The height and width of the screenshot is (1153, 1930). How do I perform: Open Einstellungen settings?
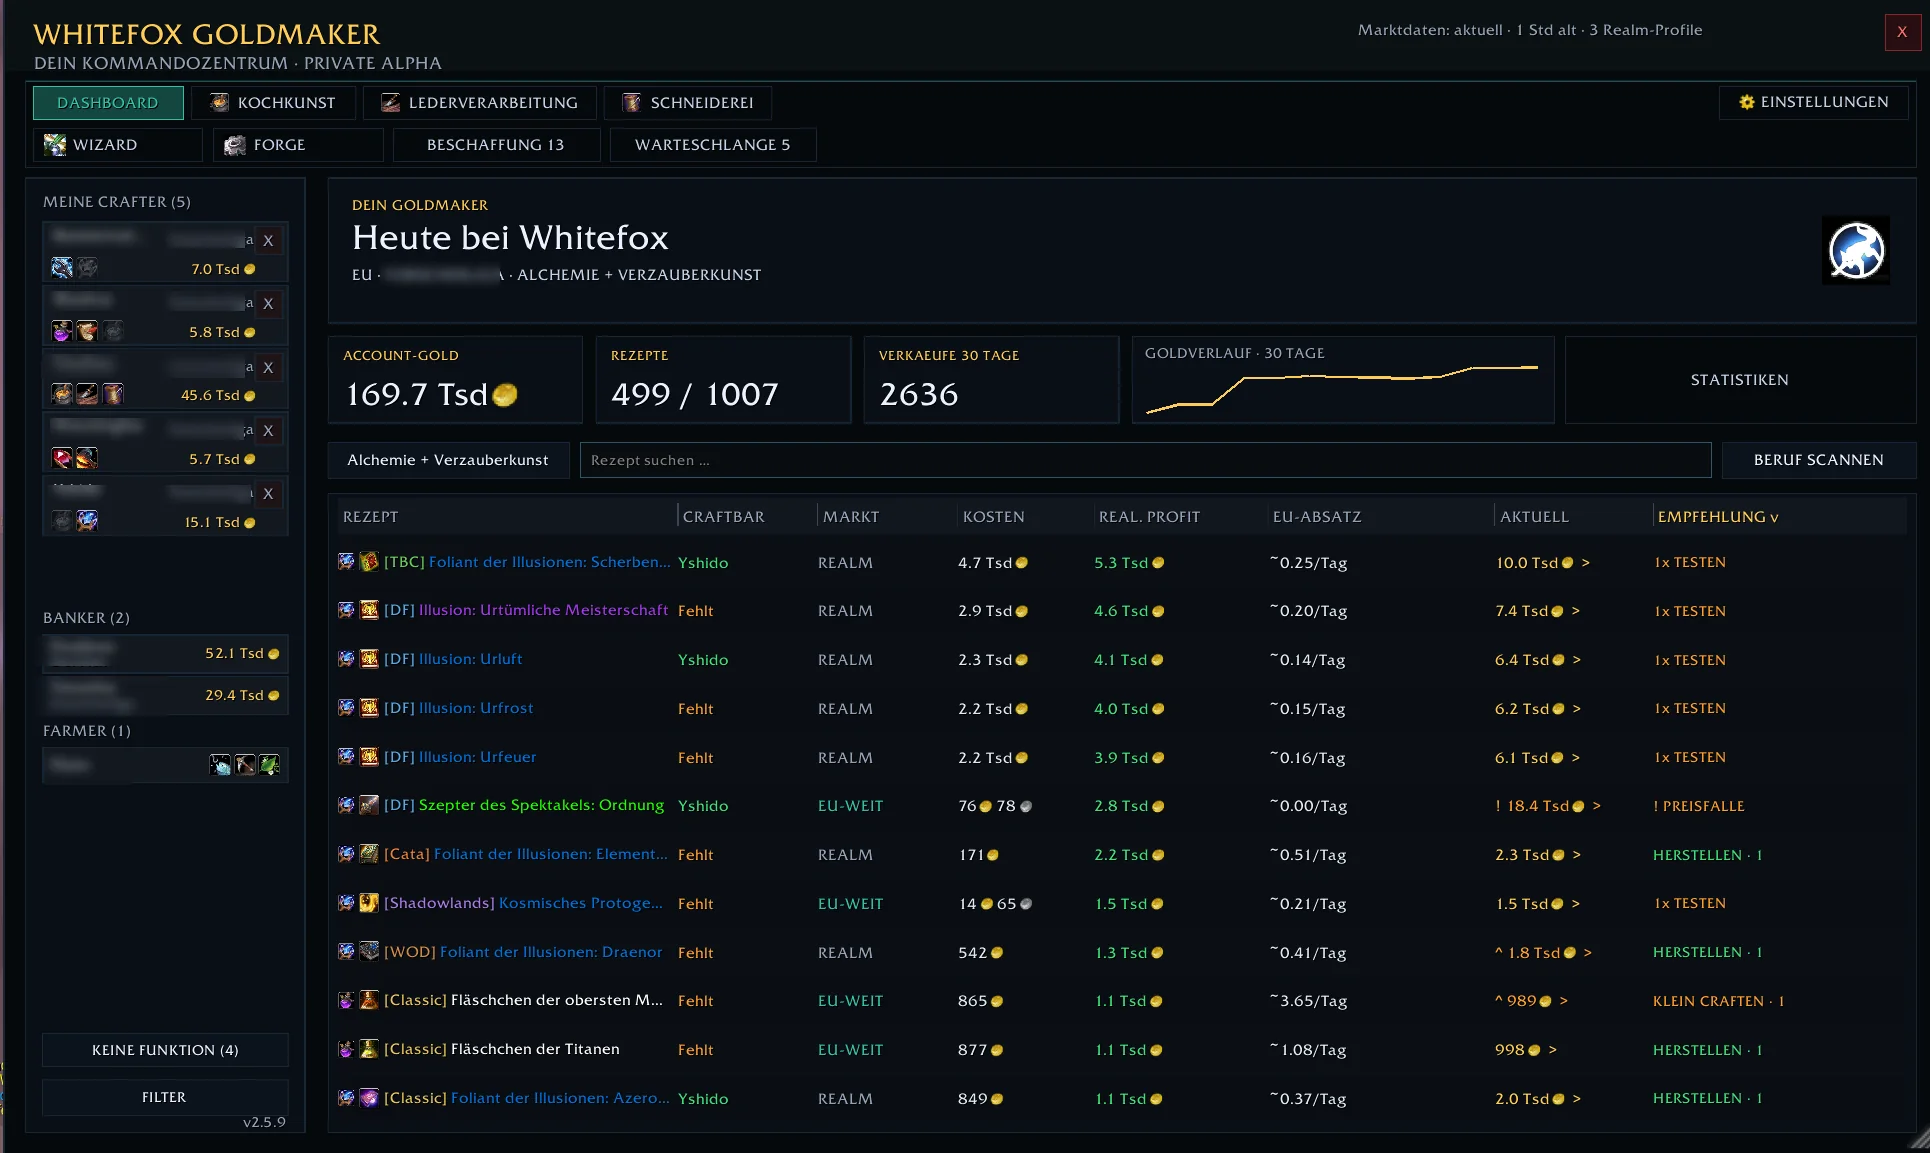pos(1814,102)
